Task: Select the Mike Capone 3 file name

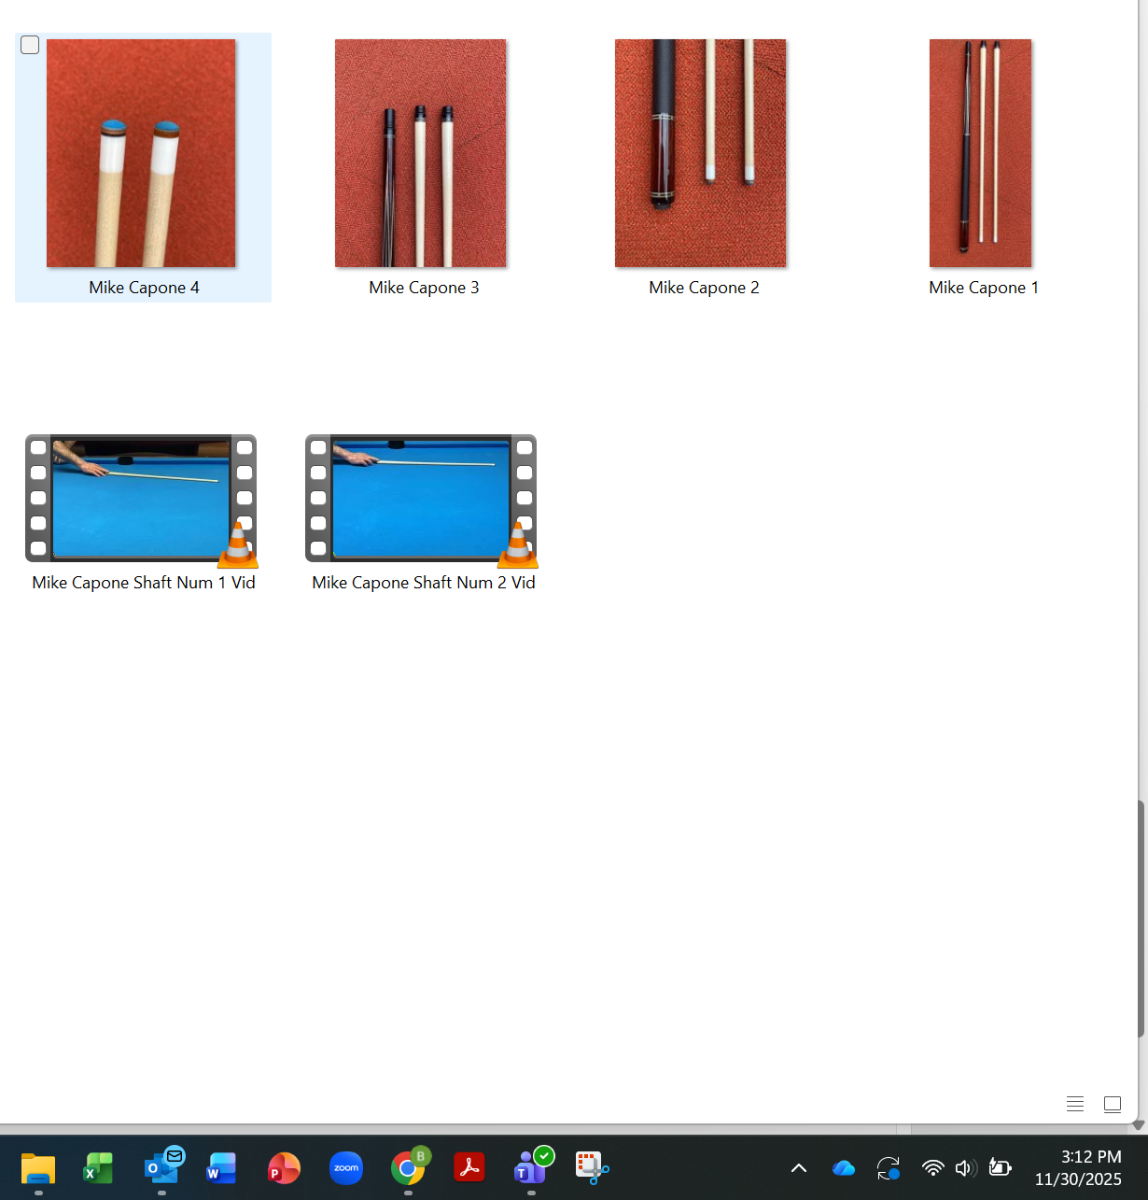Action: tap(423, 287)
